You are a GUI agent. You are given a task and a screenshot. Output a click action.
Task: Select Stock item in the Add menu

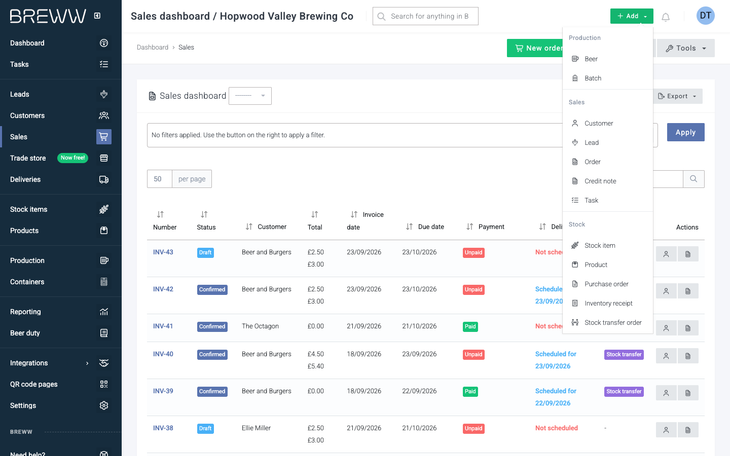tap(608, 245)
